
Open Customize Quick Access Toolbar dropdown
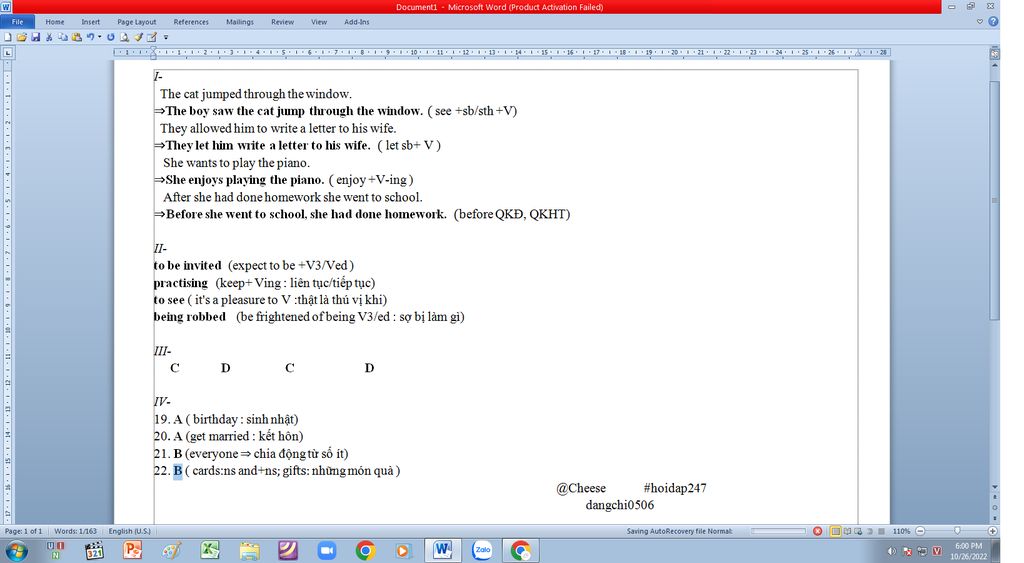tap(166, 37)
